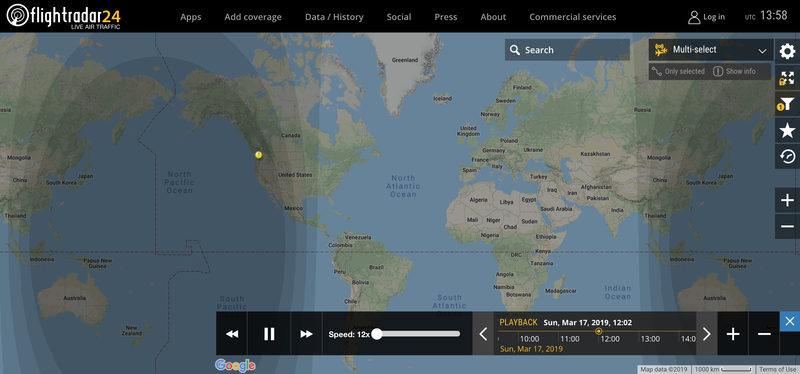Click the Google logo on map
800x374 pixels.
point(235,365)
